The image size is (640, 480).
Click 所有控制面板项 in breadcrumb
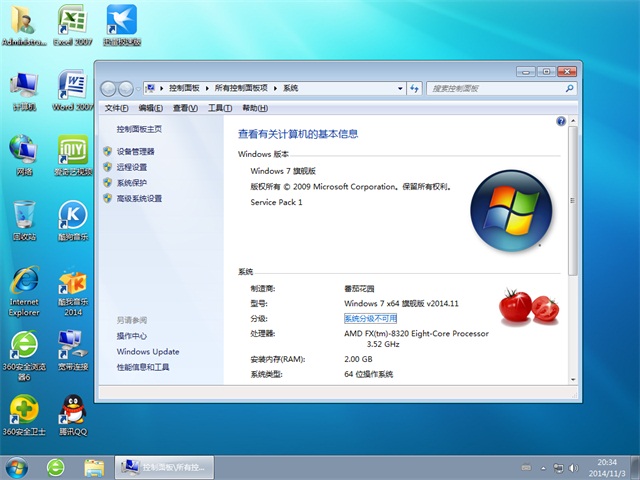pos(241,88)
